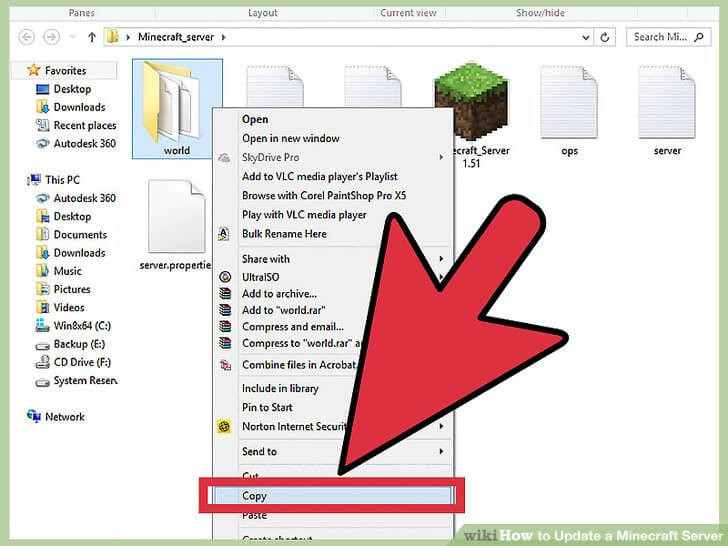The width and height of the screenshot is (728, 546).
Task: Open Win8x64 (C:) drive
Action: tap(82, 325)
